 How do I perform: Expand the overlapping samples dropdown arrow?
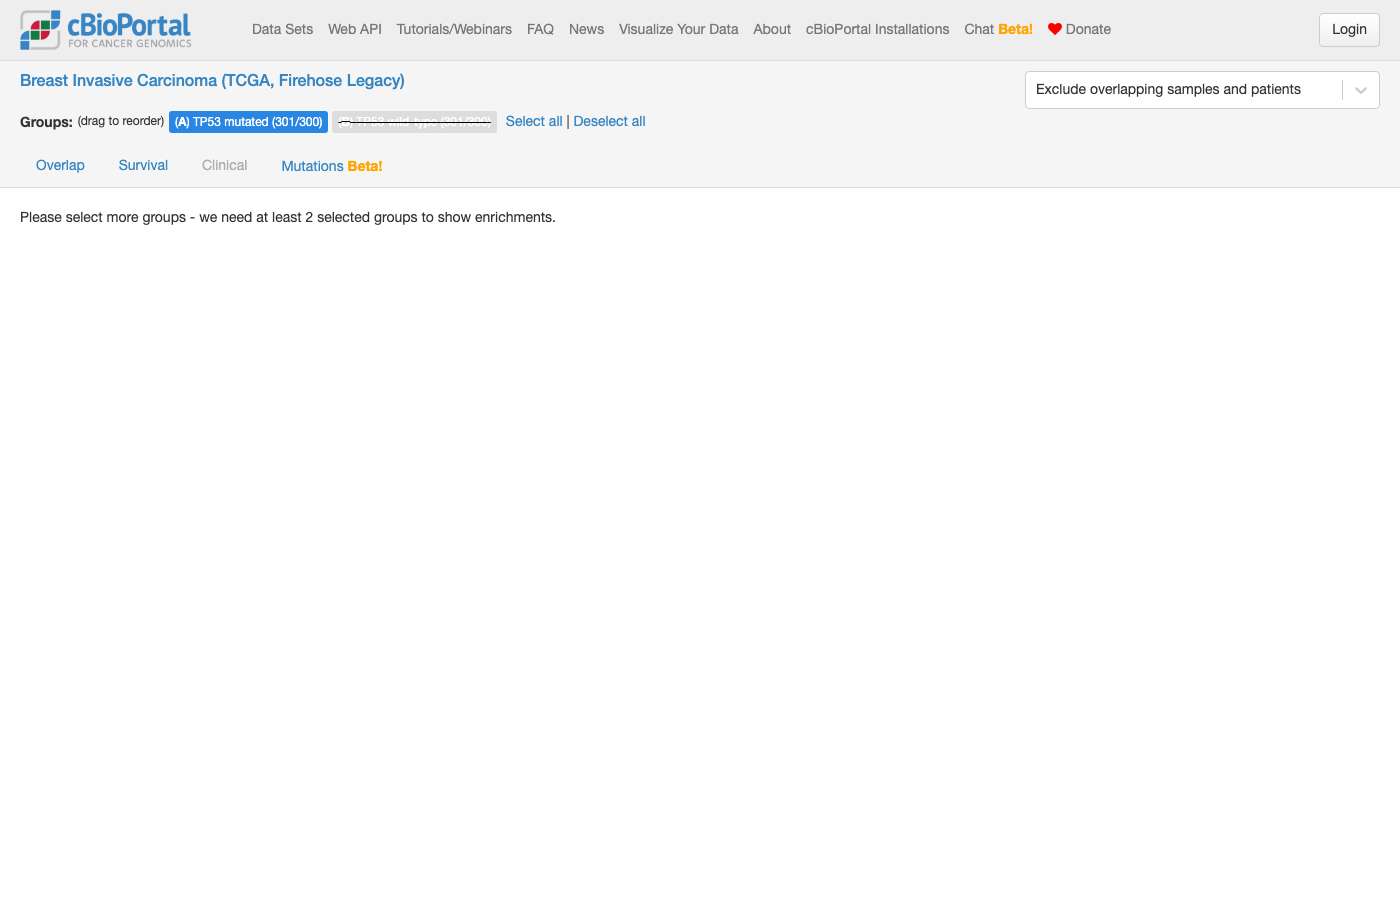pos(1360,90)
